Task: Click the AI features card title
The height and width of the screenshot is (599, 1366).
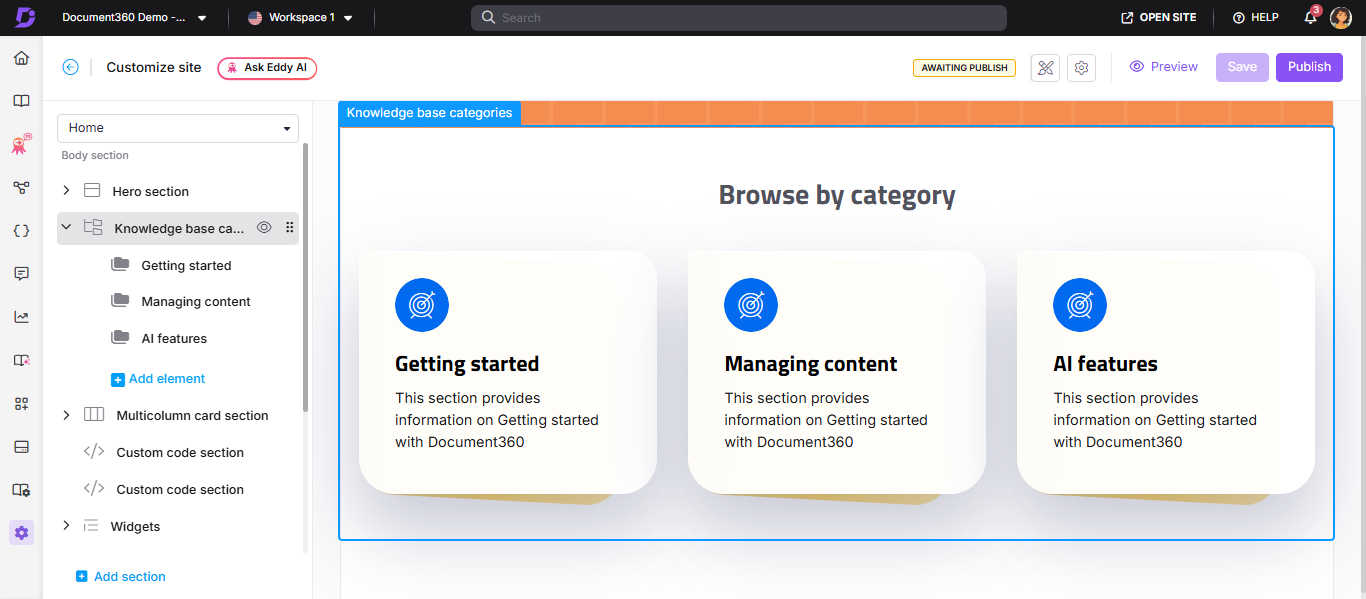Action: 1105,364
